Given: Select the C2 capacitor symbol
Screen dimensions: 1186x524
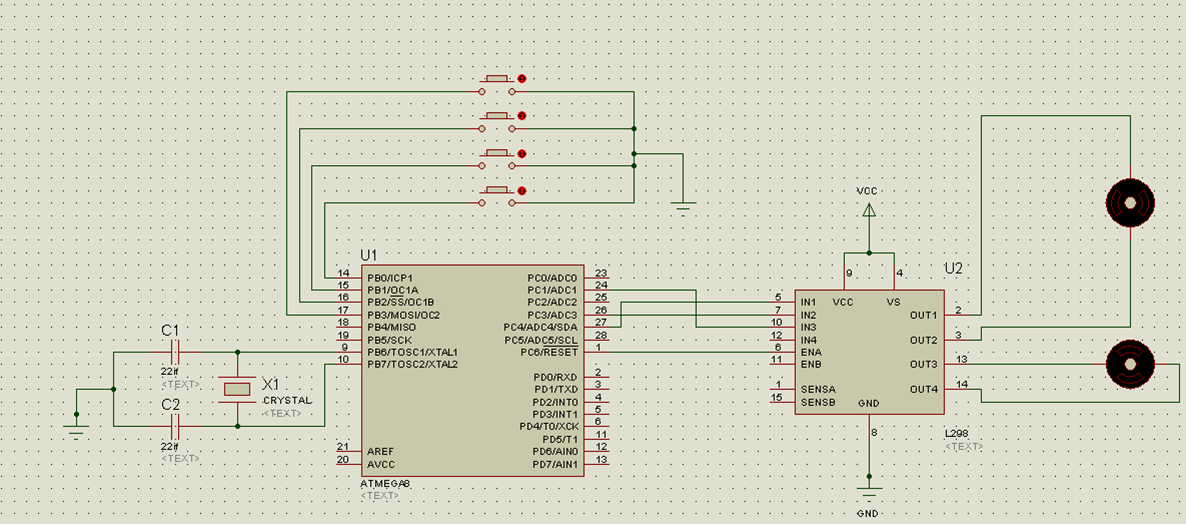Looking at the screenshot, I should [x=175, y=426].
